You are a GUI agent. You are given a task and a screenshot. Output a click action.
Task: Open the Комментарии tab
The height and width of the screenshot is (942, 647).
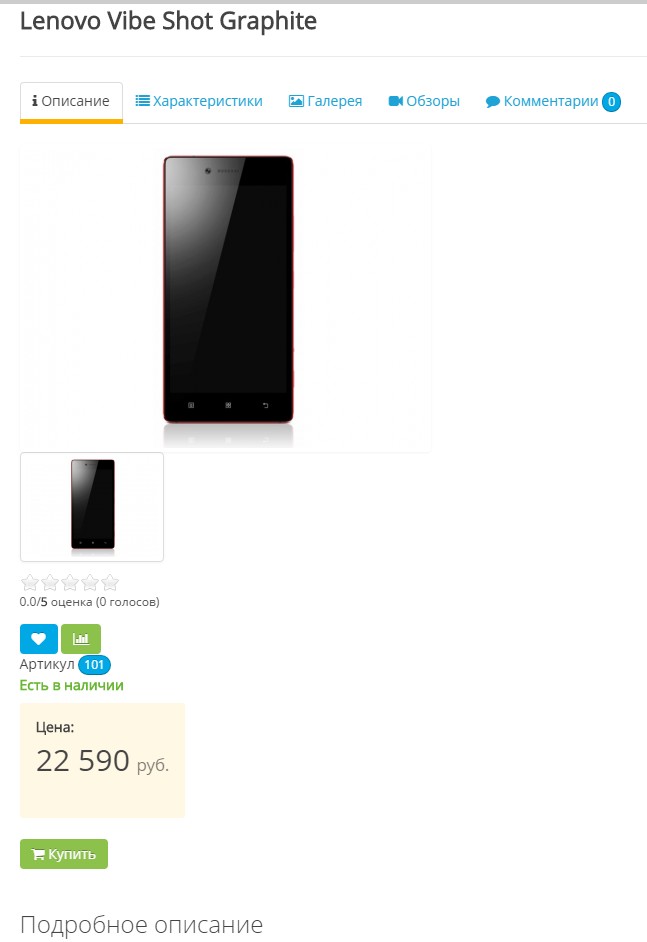(x=553, y=102)
